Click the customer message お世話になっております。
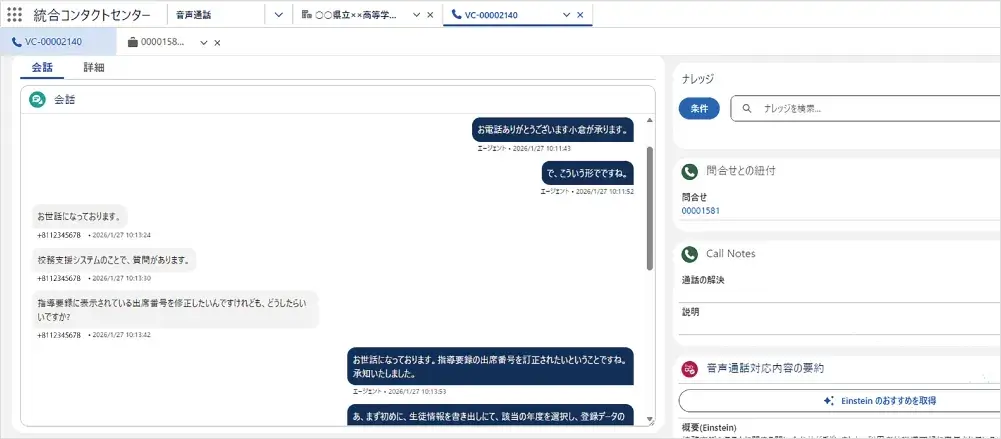 click(79, 216)
